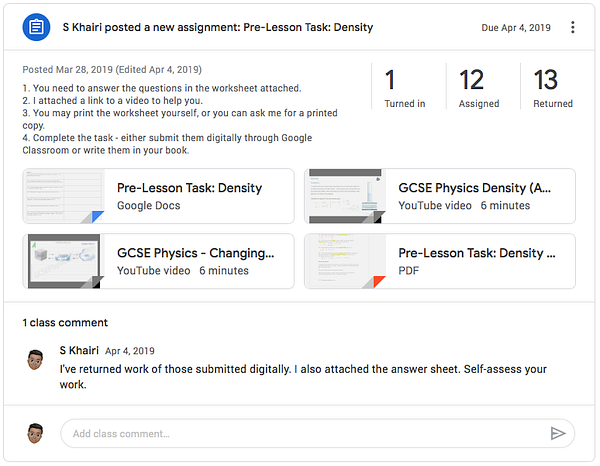
Task: Click the blue assignment clipboard icon
Action: coord(36,27)
